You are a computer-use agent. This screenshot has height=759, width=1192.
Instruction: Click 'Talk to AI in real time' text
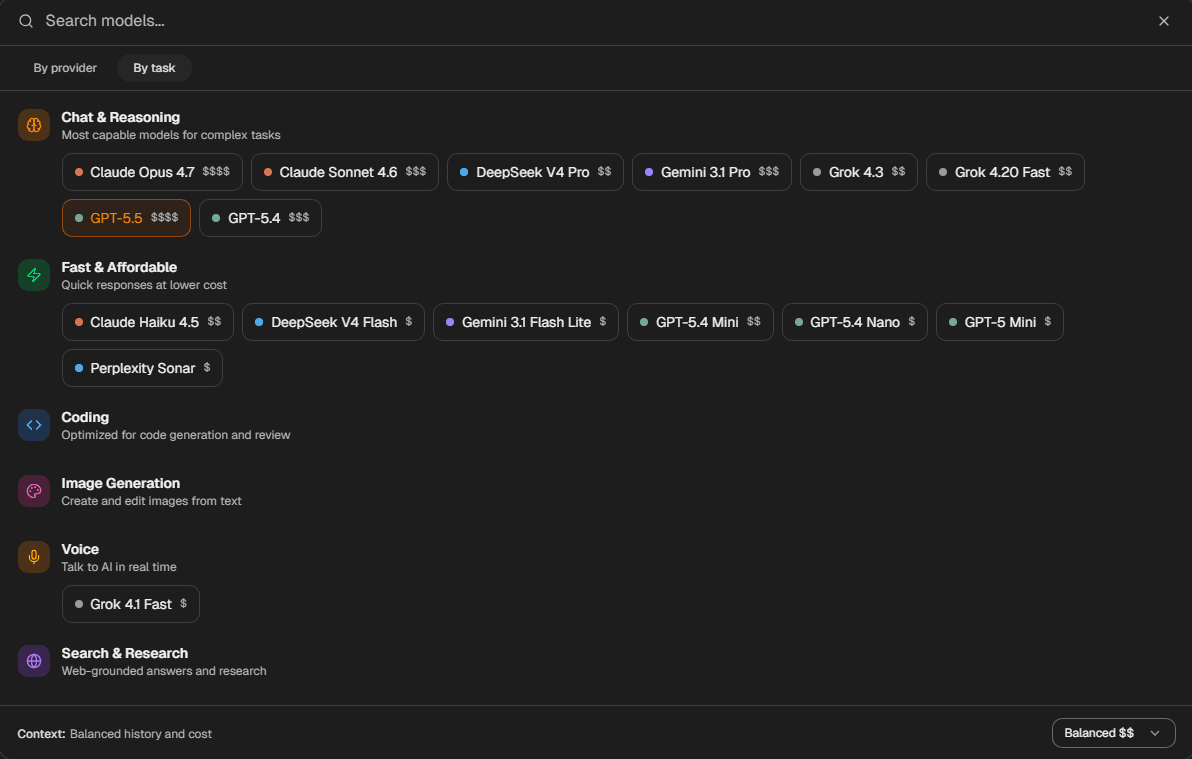[x=119, y=567]
